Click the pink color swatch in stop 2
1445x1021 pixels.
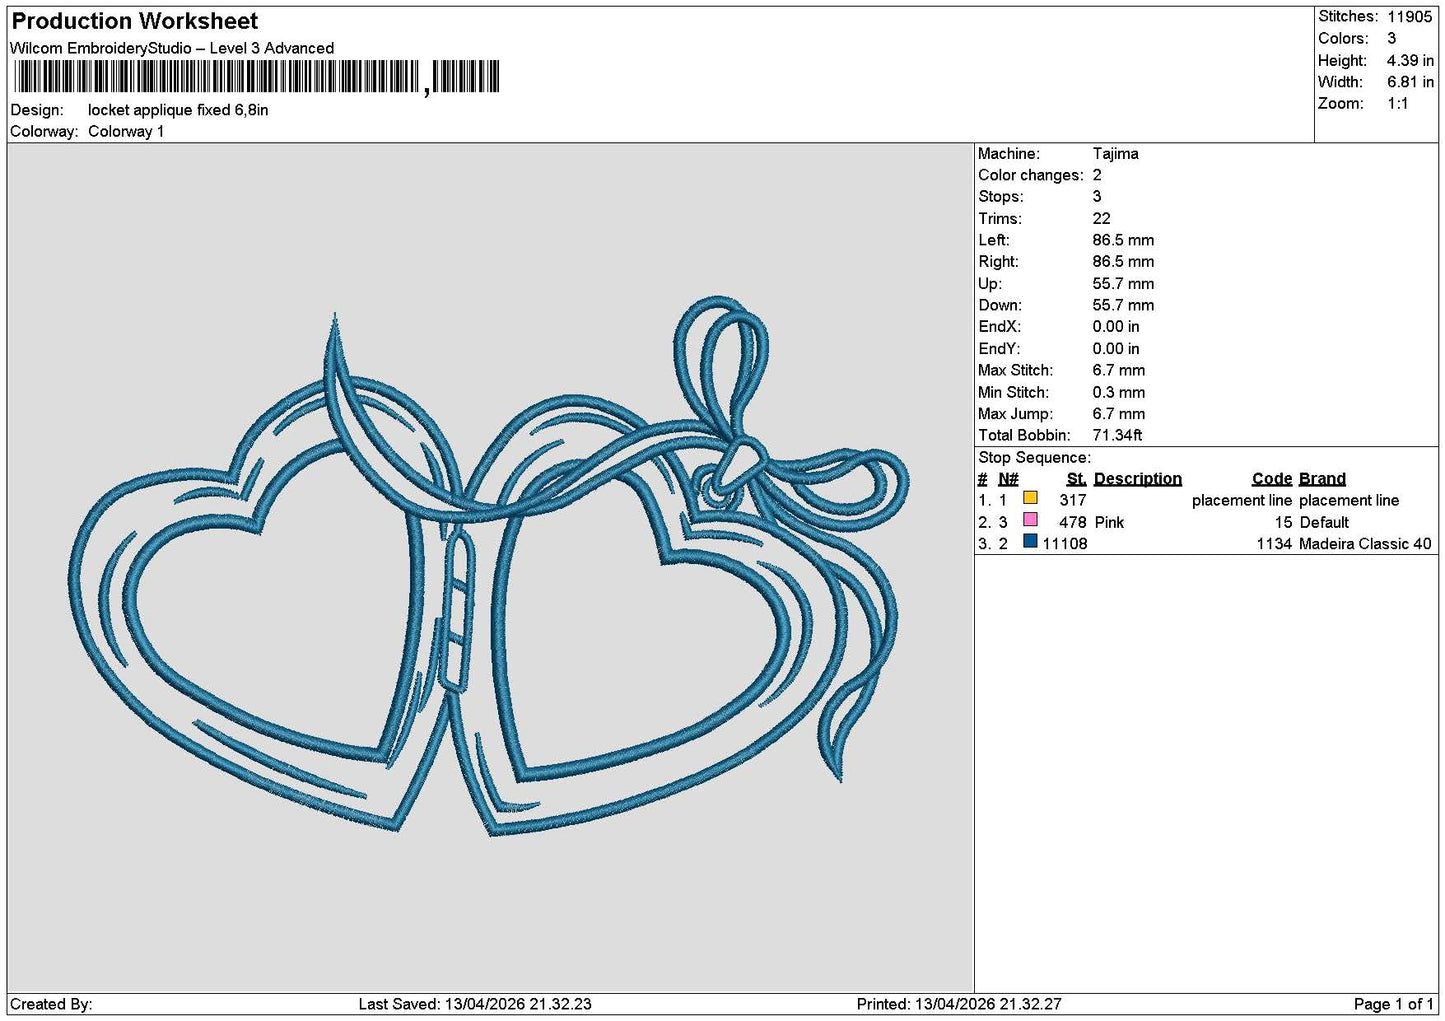pos(1030,520)
